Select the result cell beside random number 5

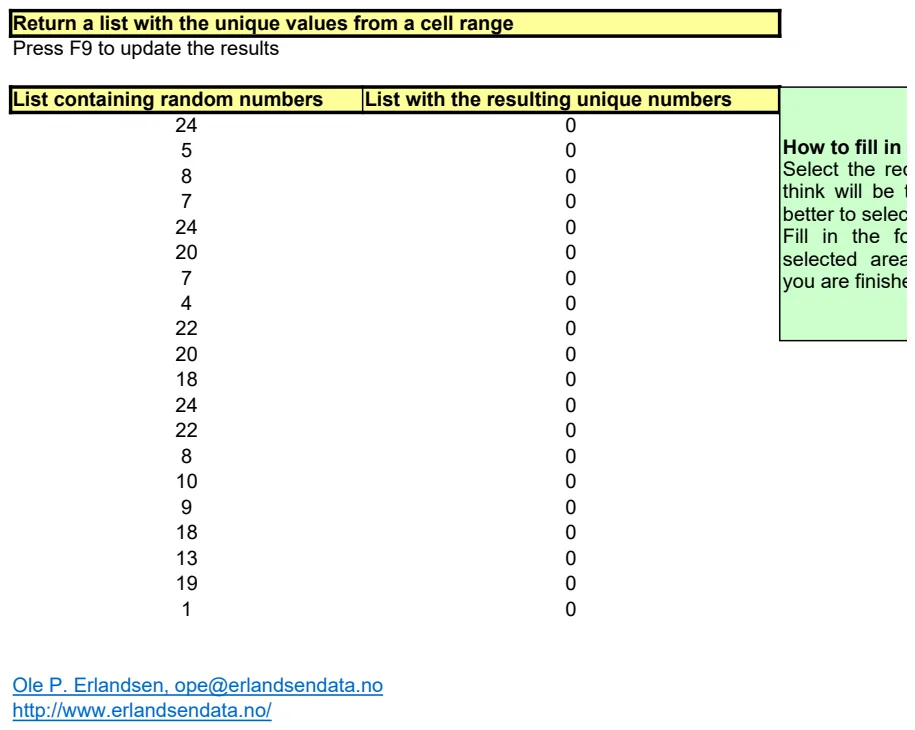[x=571, y=151]
